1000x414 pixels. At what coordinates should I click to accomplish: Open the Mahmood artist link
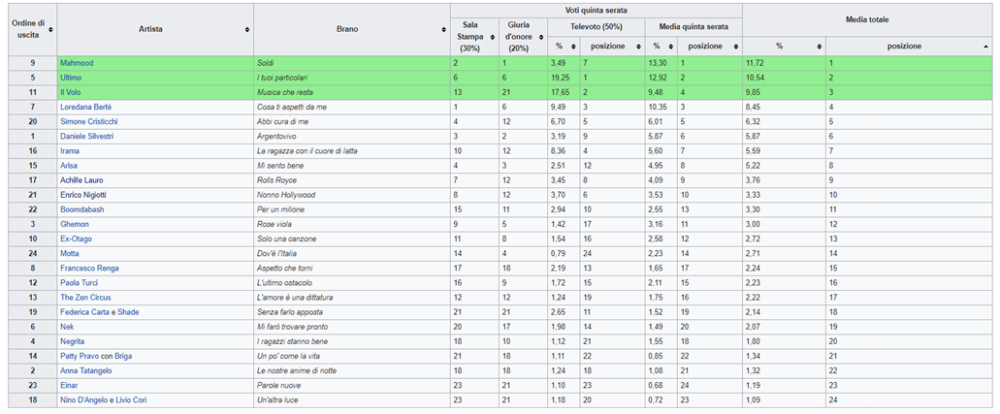tap(75, 63)
